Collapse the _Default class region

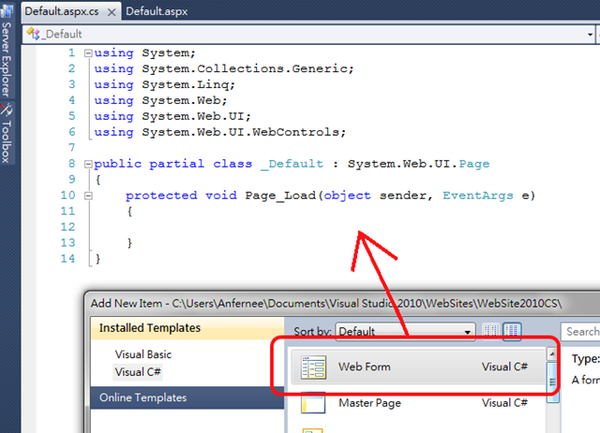(x=88, y=164)
